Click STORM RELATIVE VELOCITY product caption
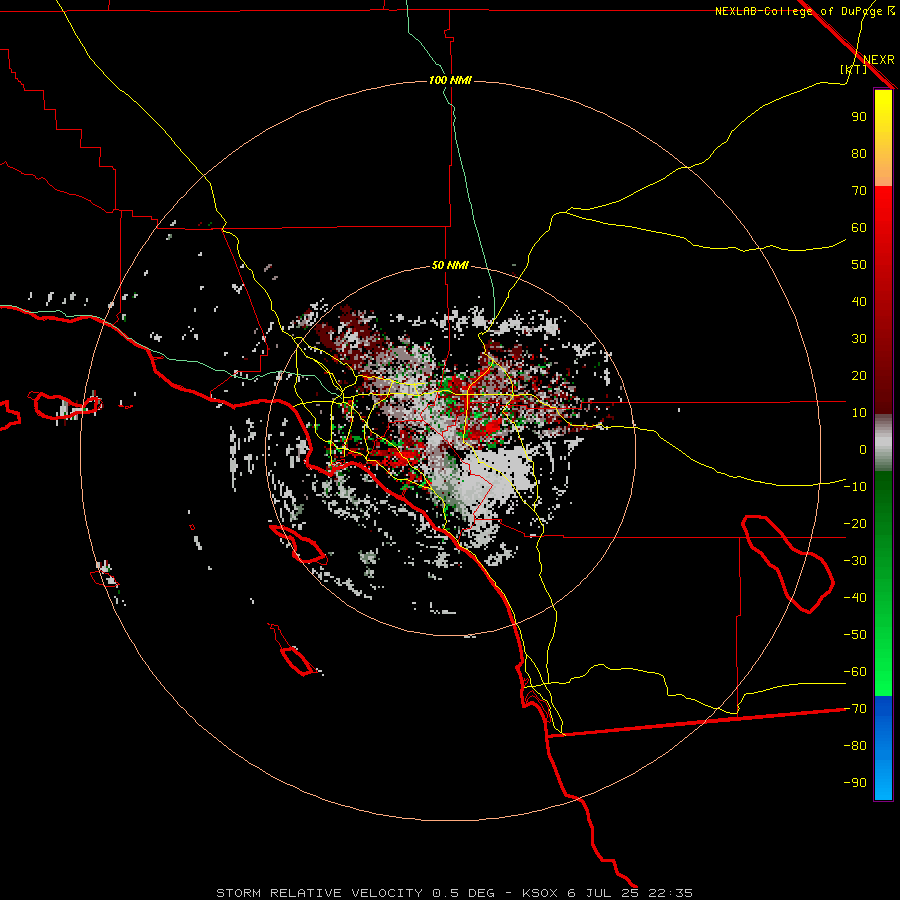 [x=320, y=893]
